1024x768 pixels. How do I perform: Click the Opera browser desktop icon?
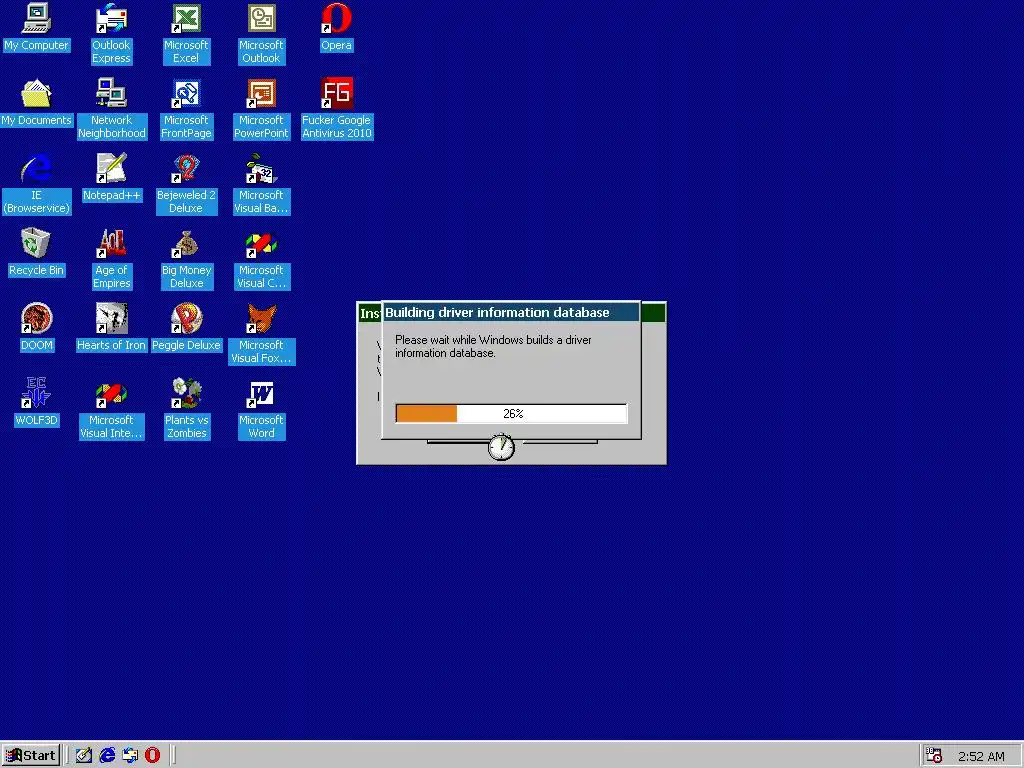[336, 27]
